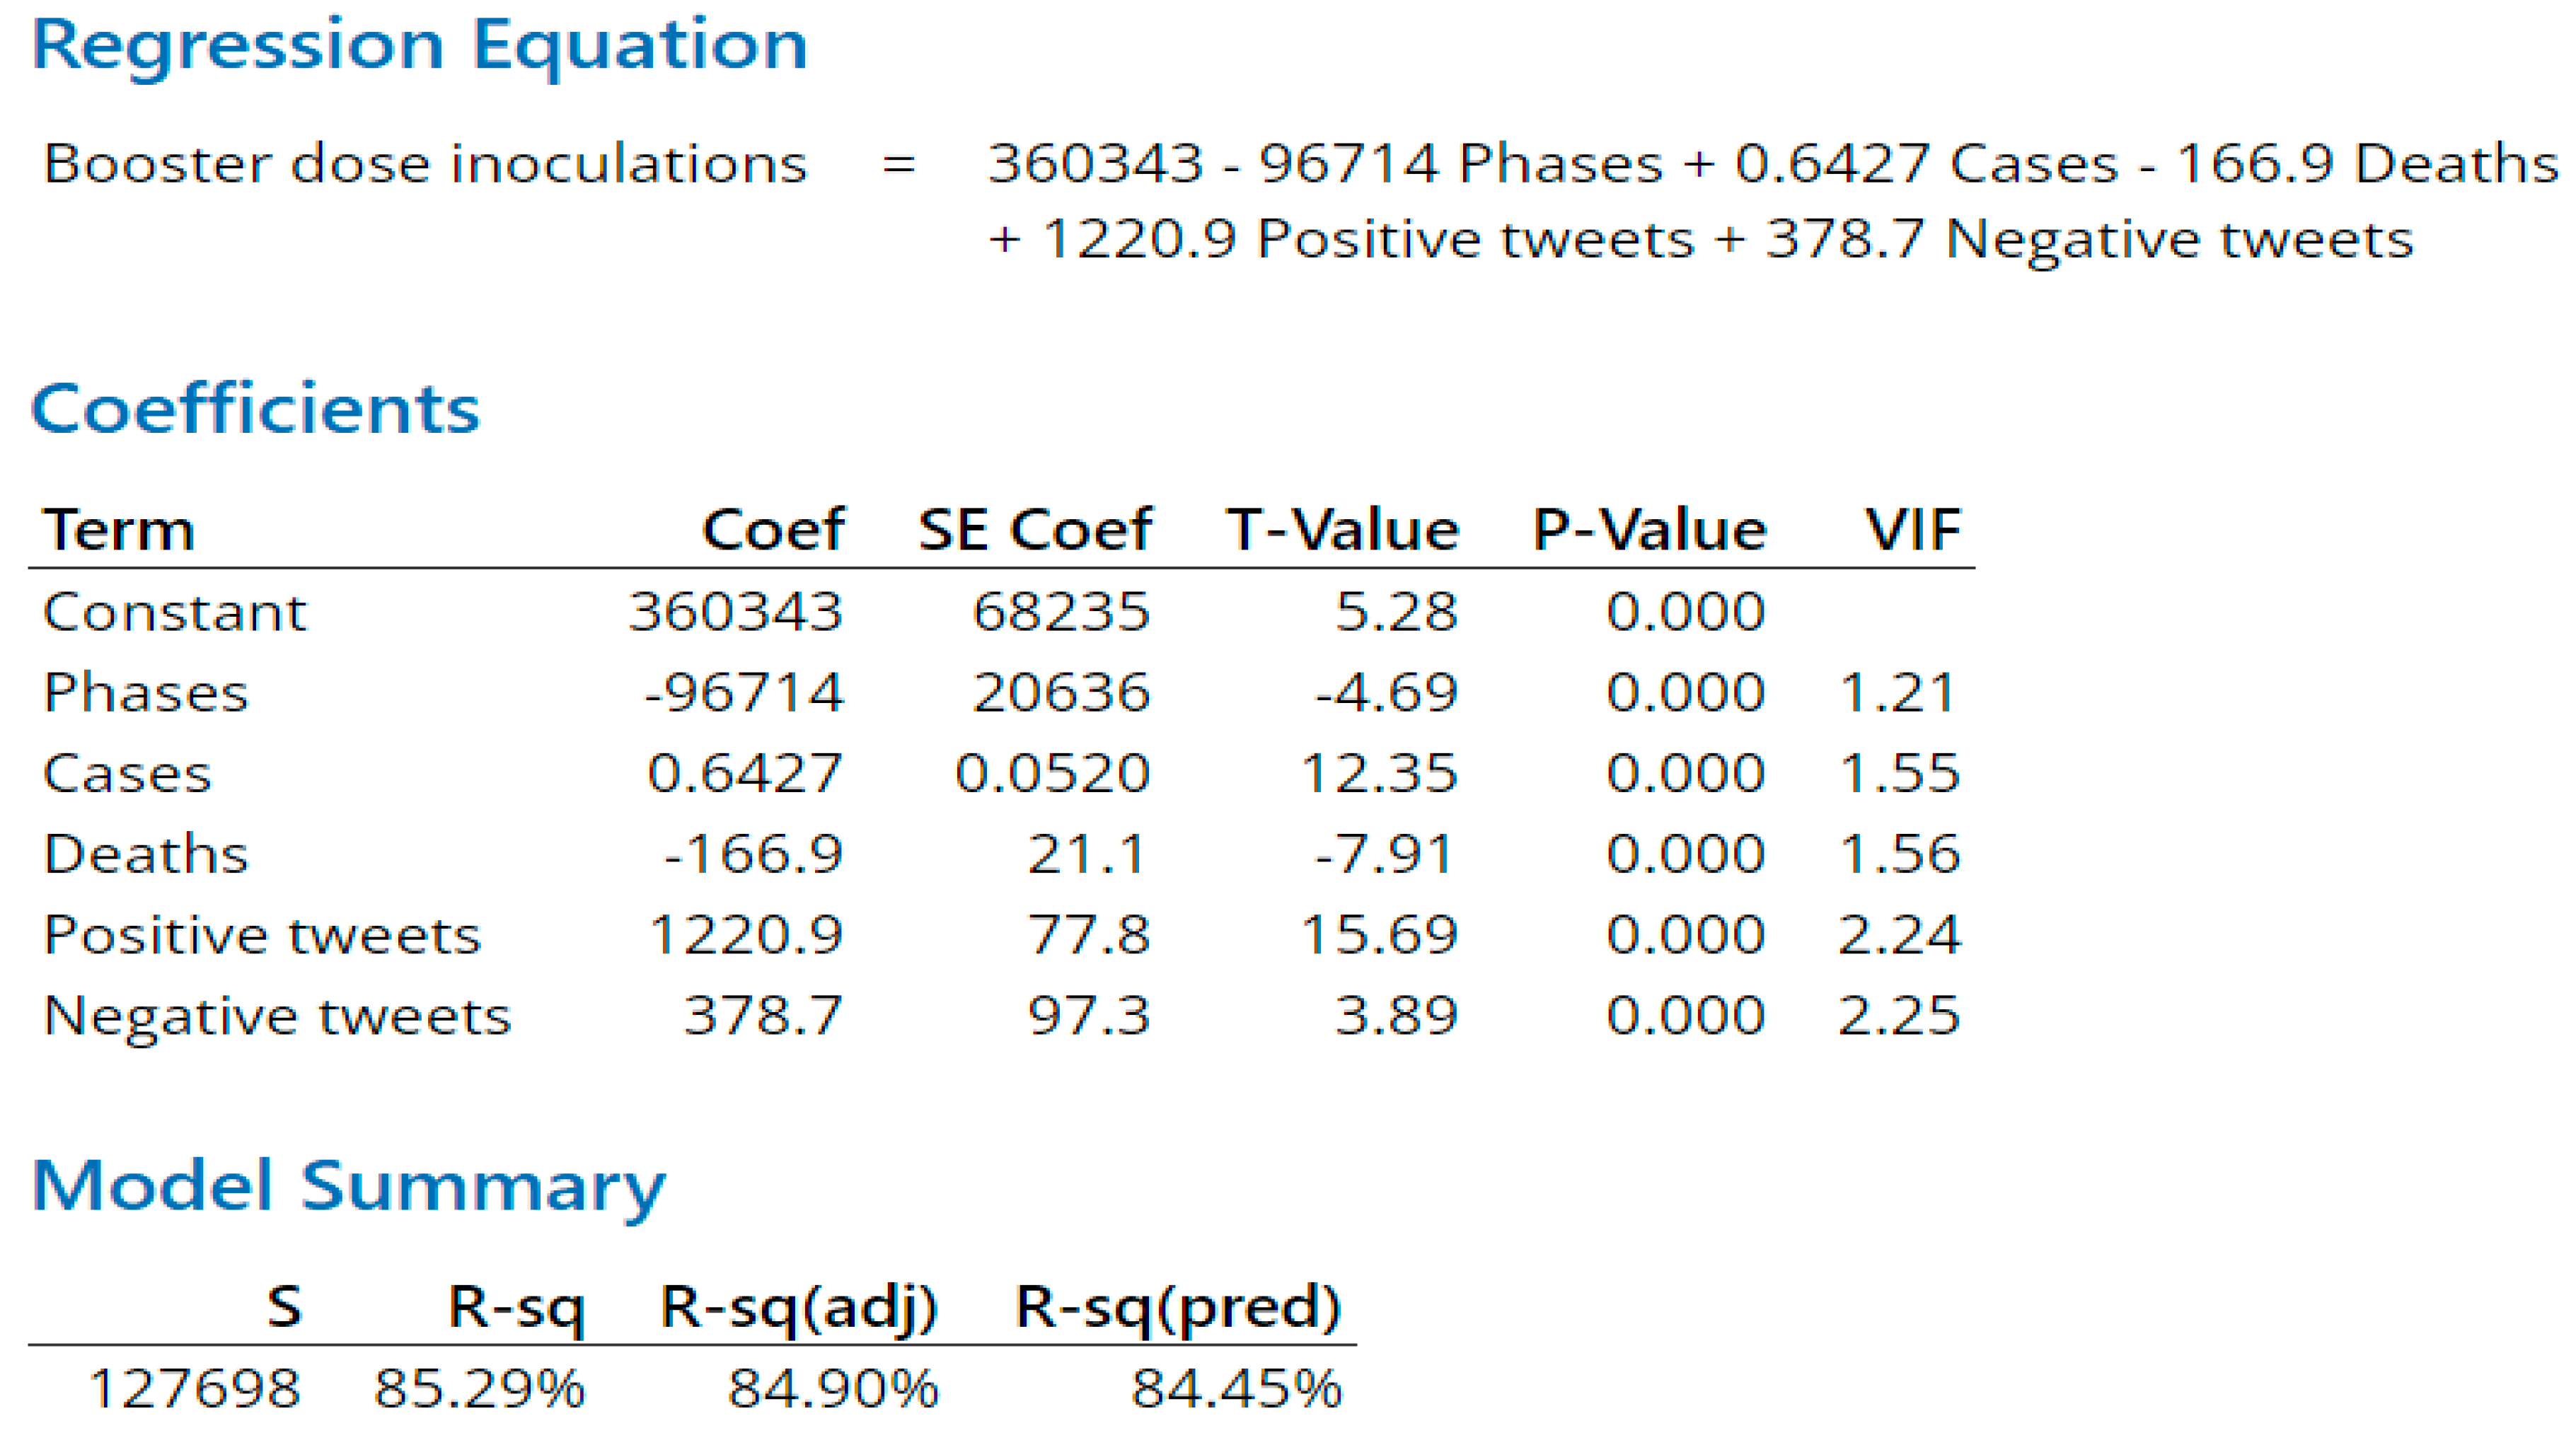Click the Regression Equation heading
2576x1440 pixels.
click(x=420, y=46)
